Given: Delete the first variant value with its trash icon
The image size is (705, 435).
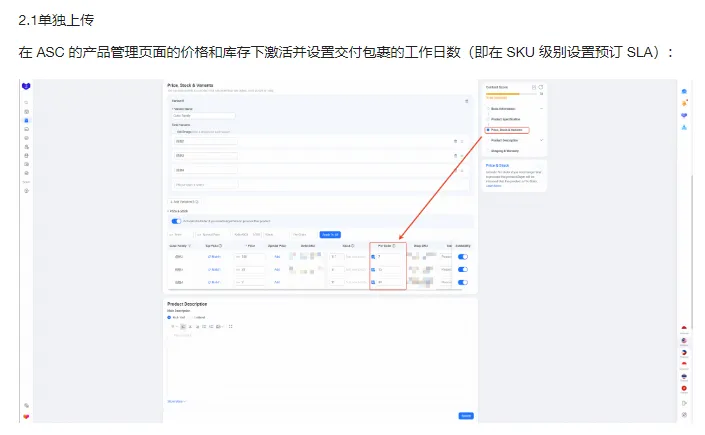Looking at the screenshot, I should [455, 141].
